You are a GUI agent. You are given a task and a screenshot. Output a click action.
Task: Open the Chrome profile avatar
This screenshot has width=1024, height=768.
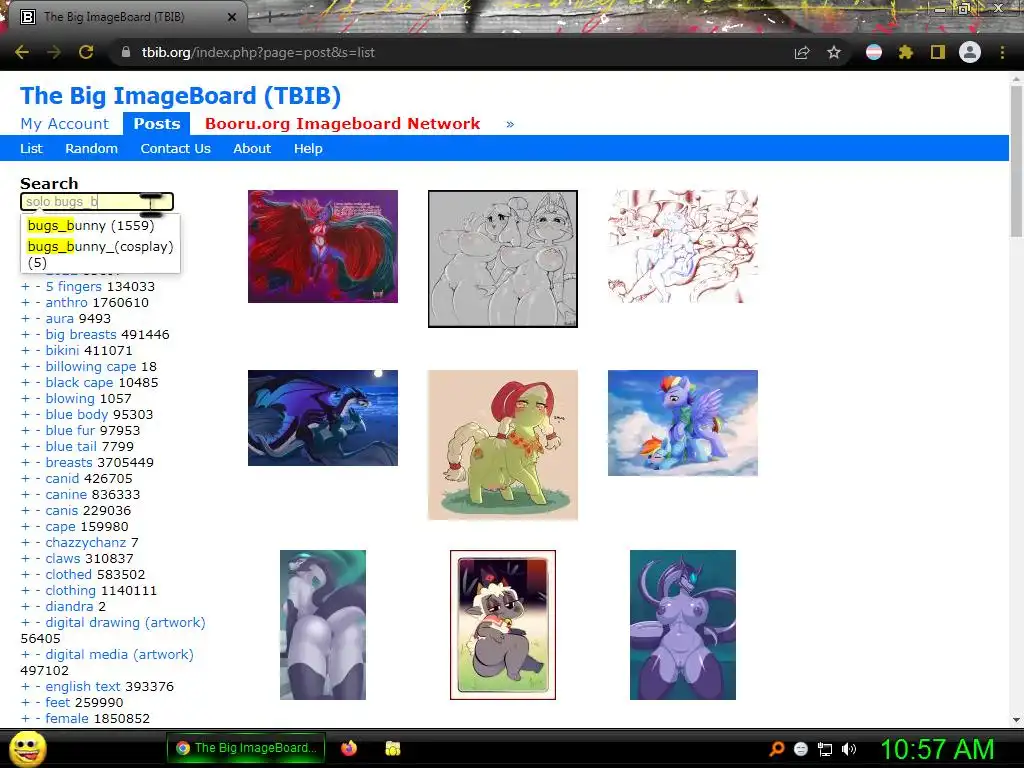(970, 52)
